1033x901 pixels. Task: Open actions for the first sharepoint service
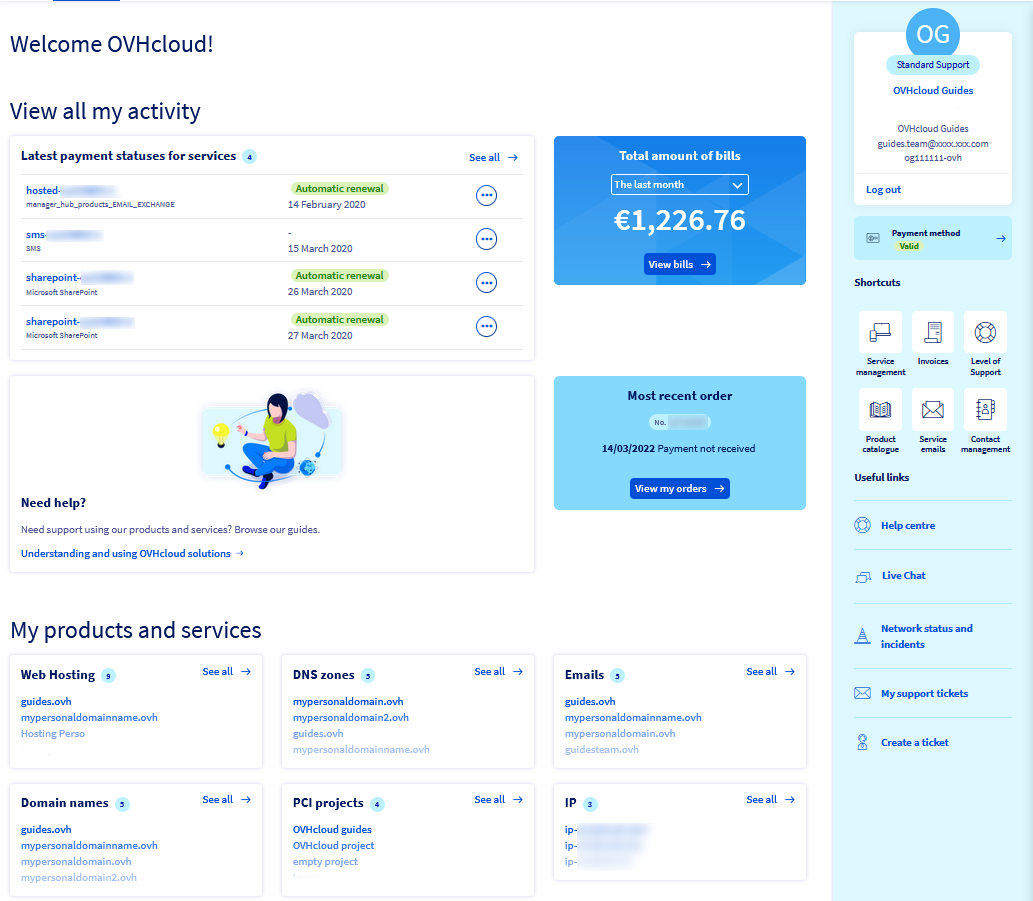(487, 283)
